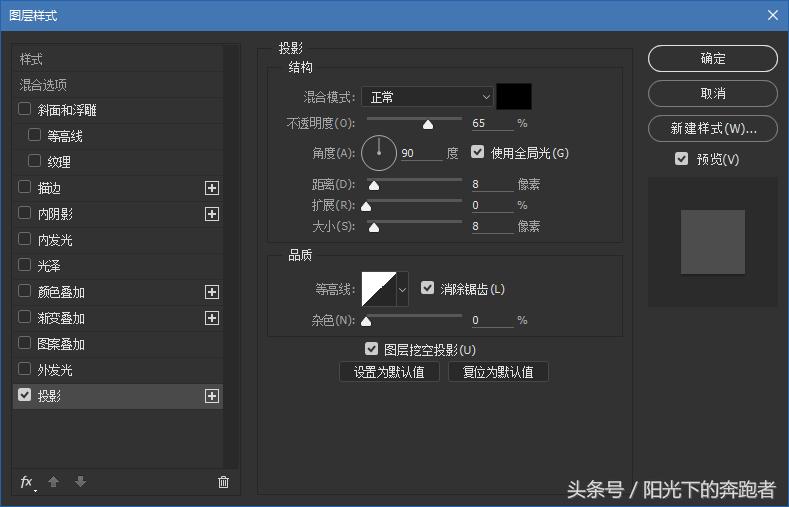
Task: Click the style preview thumbnail square
Action: (713, 242)
